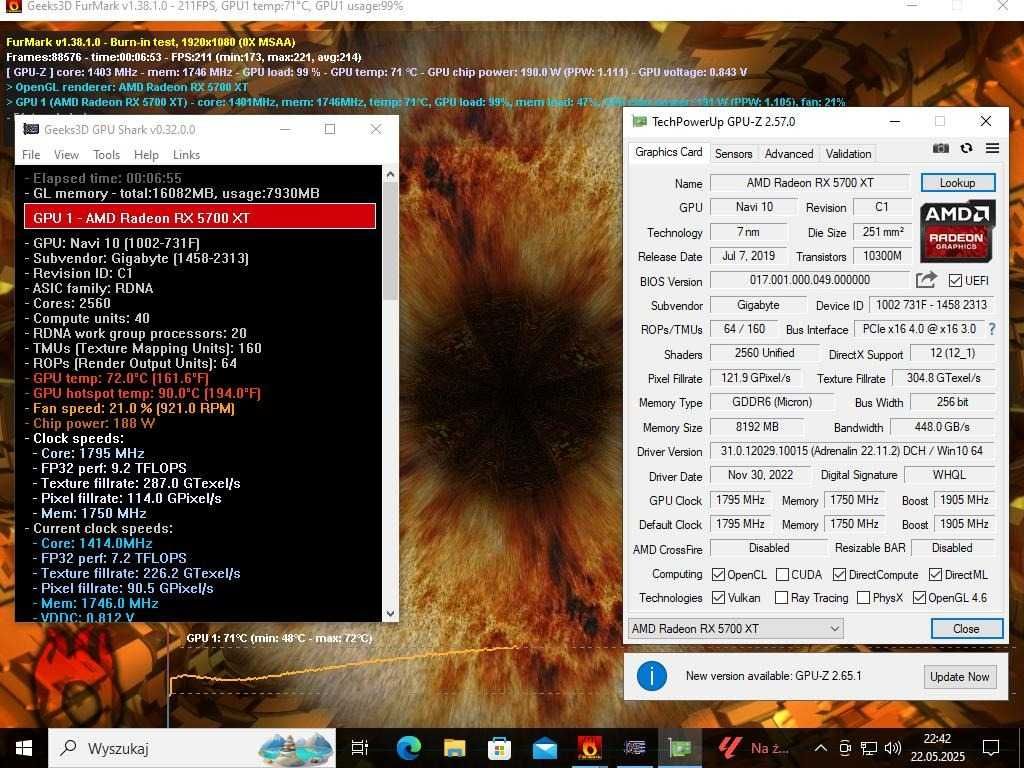This screenshot has width=1024, height=768.
Task: Open File Explorer from taskbar
Action: click(455, 748)
